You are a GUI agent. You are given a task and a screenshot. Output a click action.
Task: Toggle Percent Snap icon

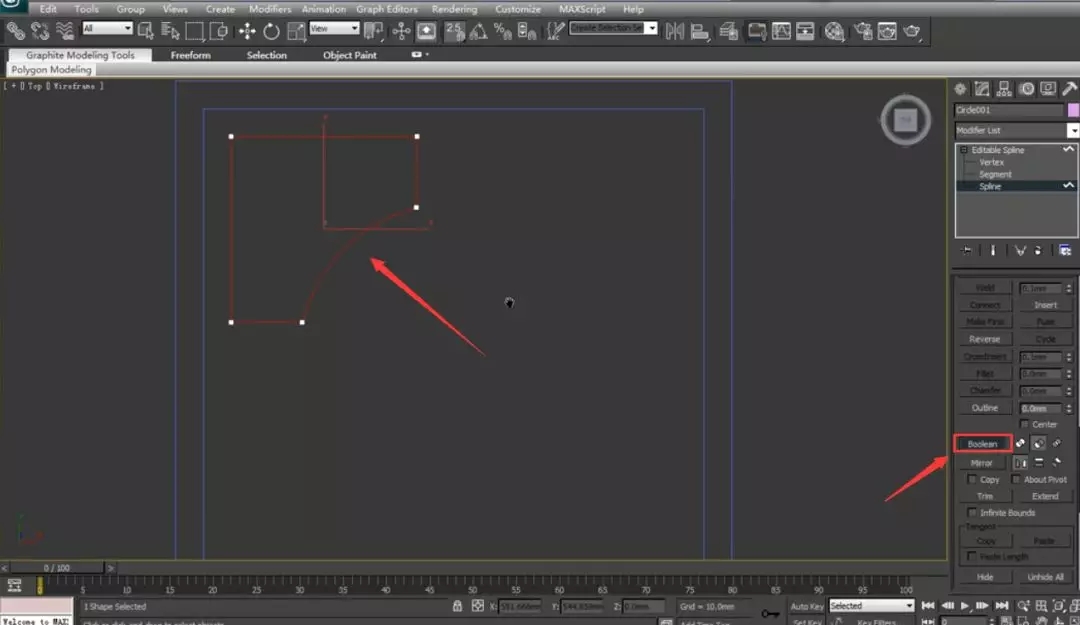(x=503, y=31)
